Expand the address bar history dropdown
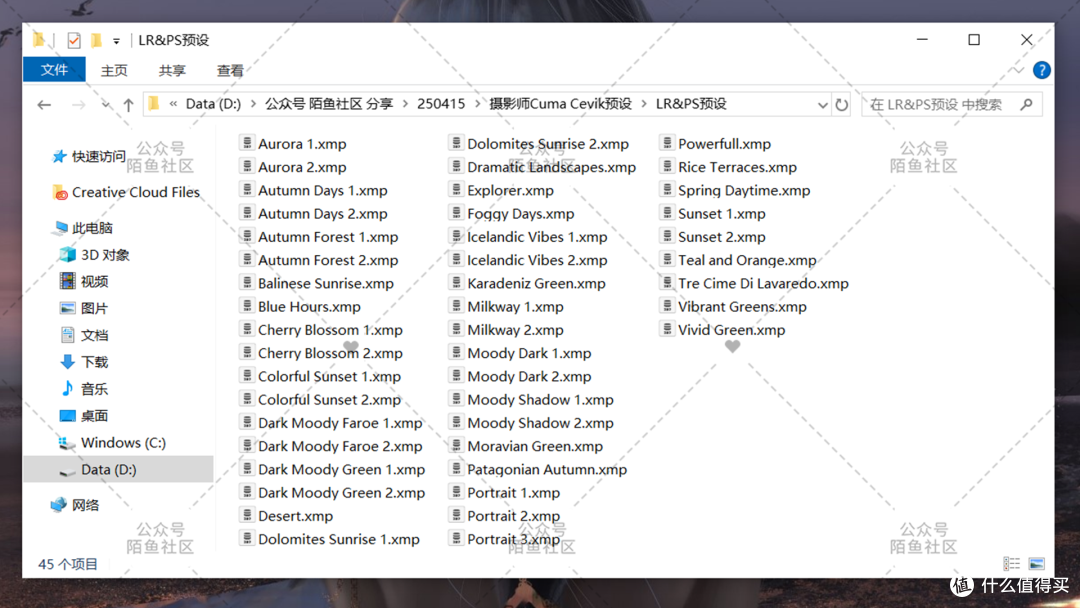Image resolution: width=1080 pixels, height=608 pixels. point(822,105)
